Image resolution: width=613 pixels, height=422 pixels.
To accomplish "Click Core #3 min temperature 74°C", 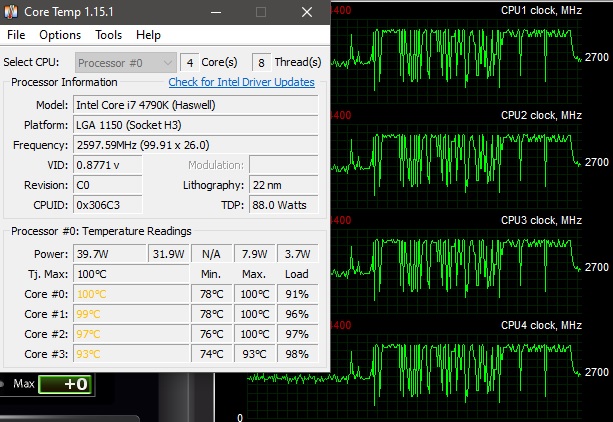I will coord(211,354).
